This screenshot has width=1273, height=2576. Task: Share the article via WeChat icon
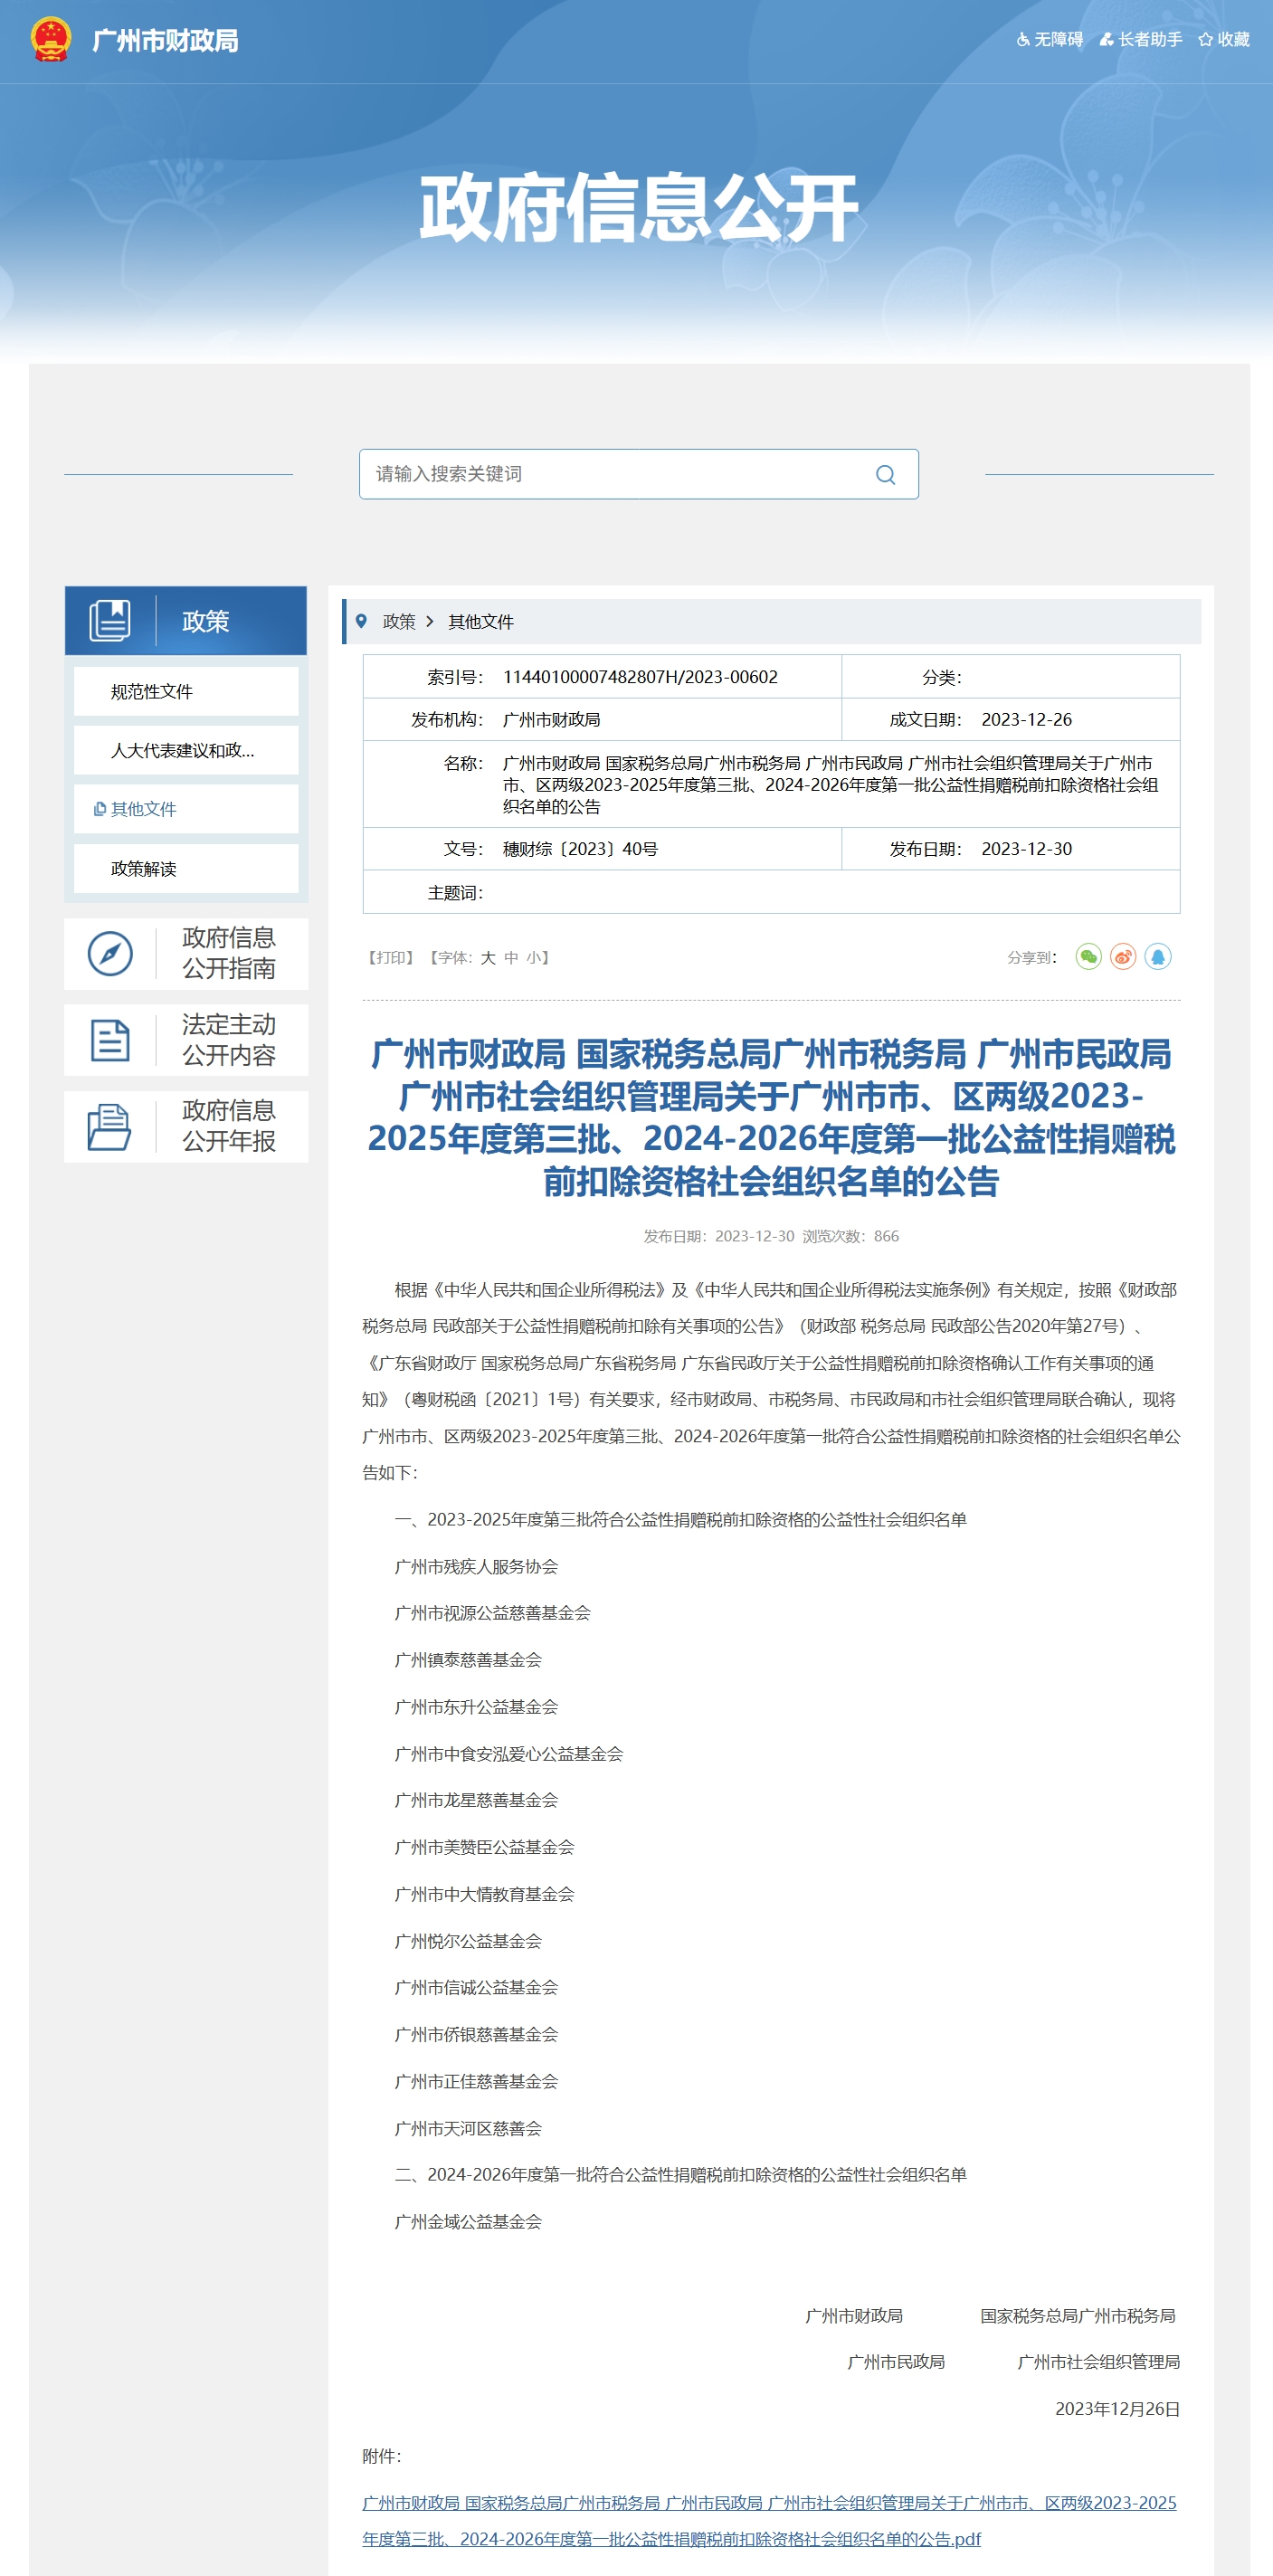pos(1088,957)
